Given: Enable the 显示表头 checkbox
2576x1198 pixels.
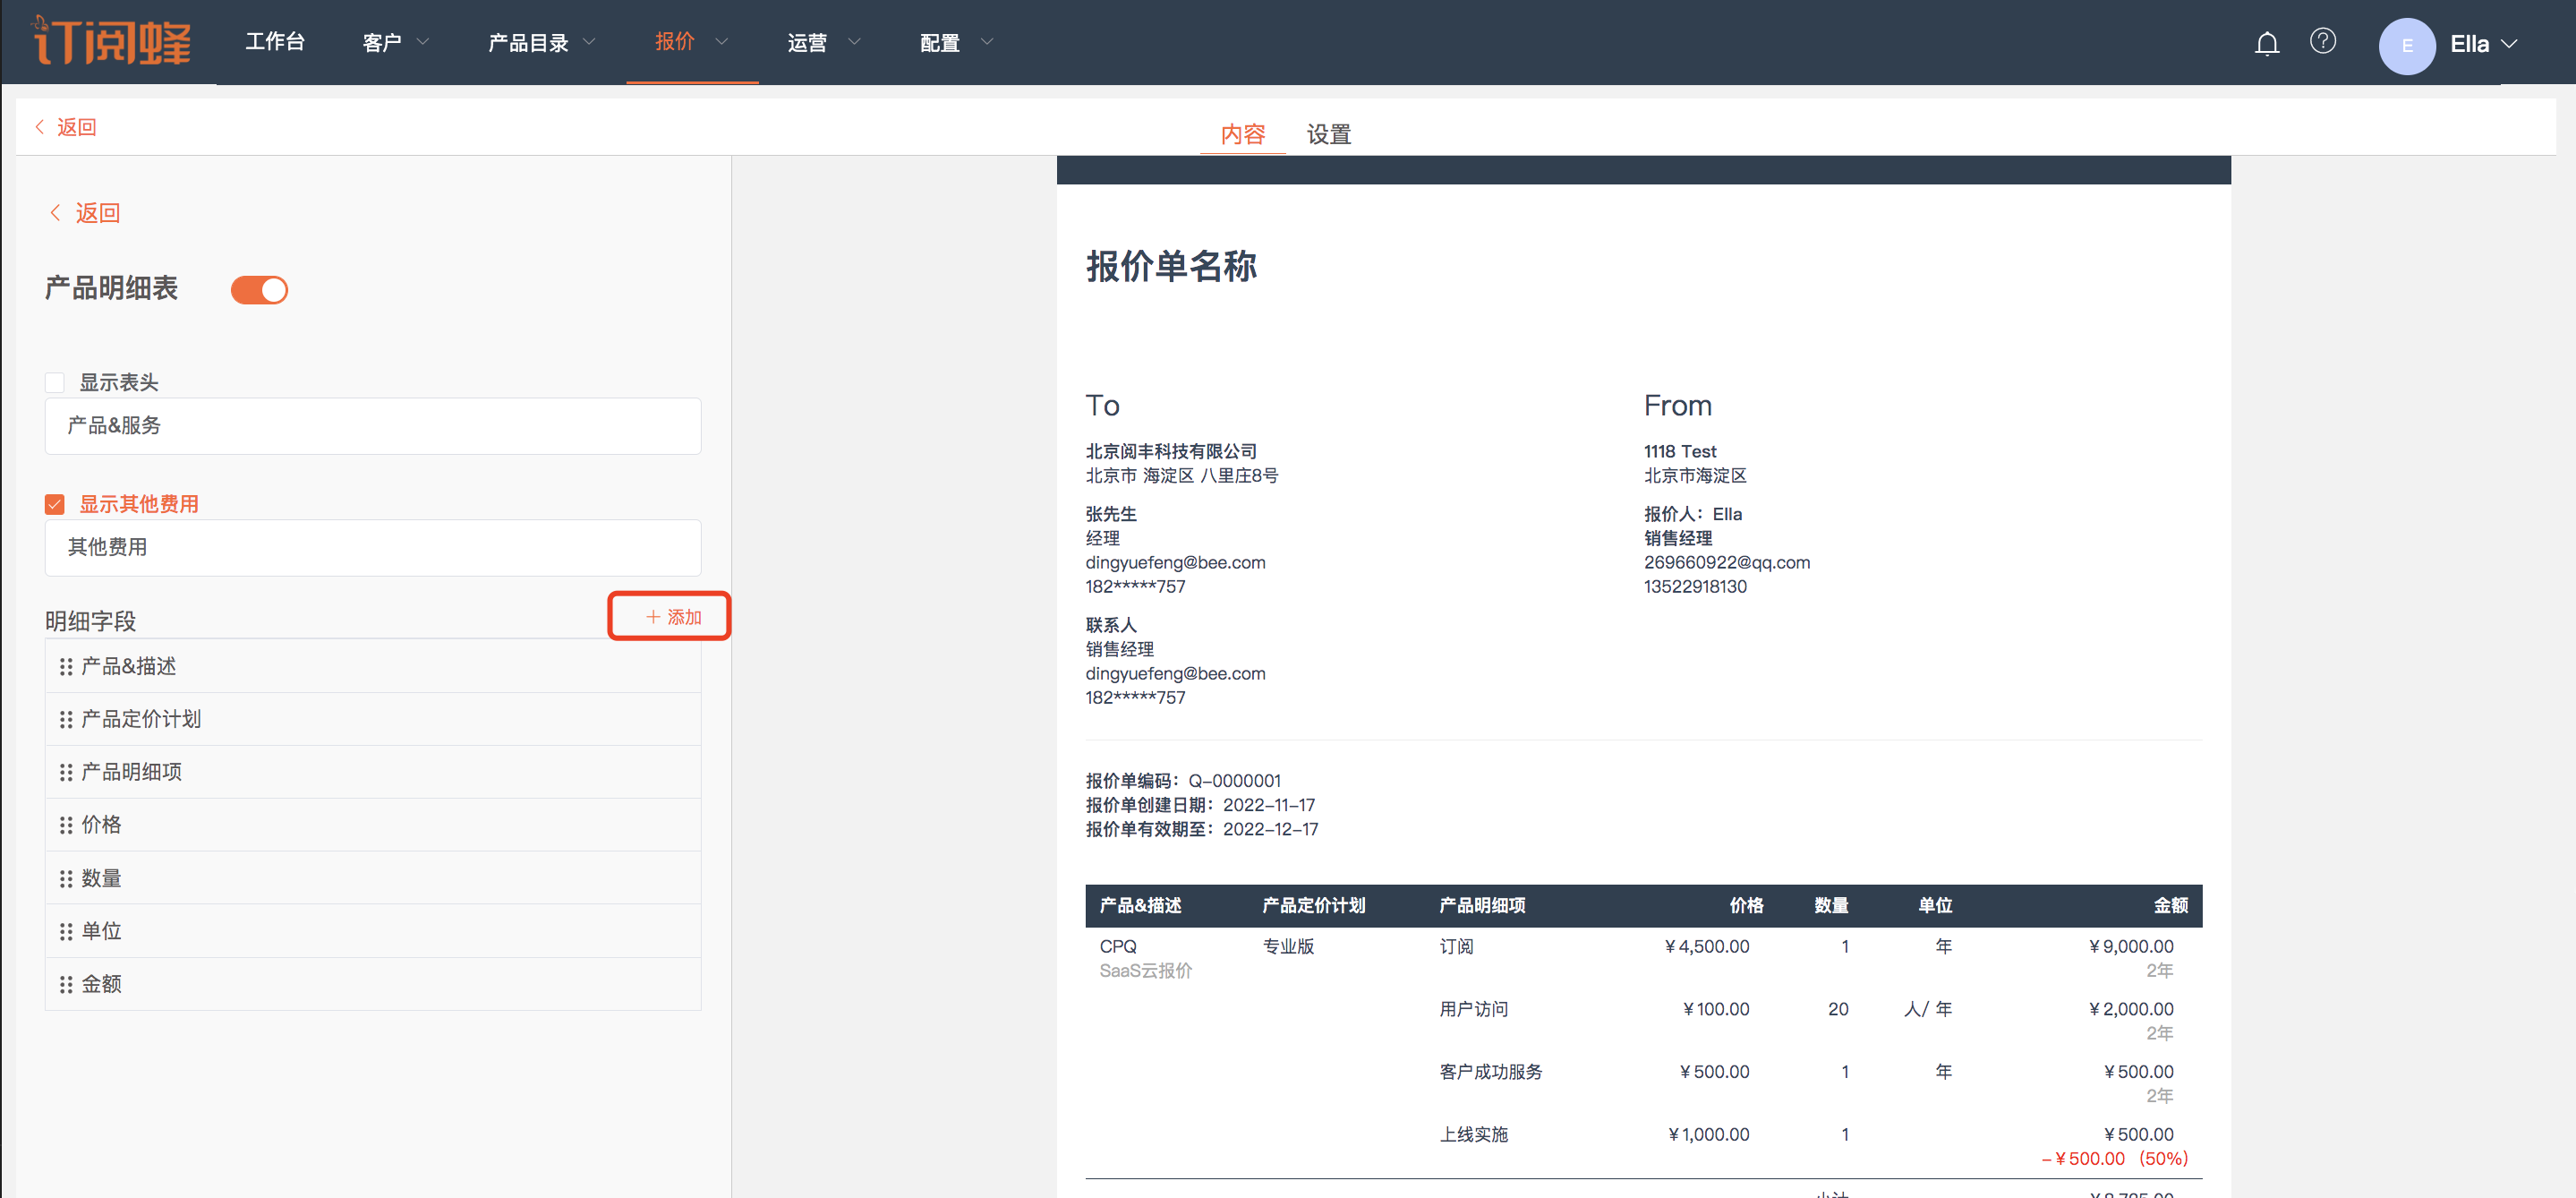Looking at the screenshot, I should pyautogui.click(x=55, y=383).
